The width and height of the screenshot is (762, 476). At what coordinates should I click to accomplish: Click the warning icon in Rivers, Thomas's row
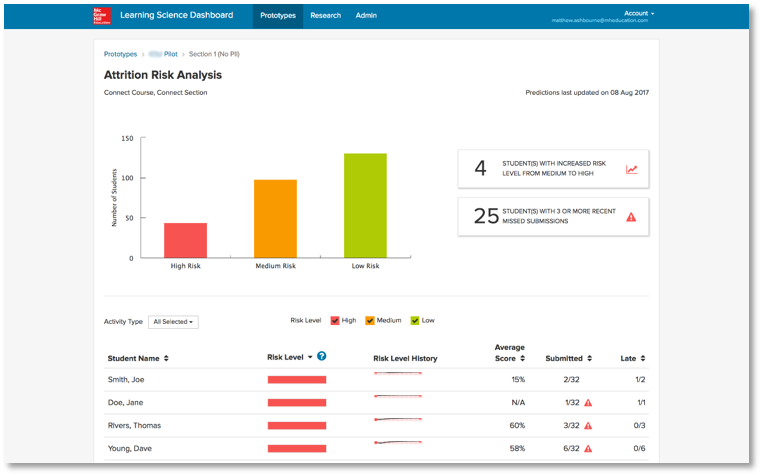[x=588, y=426]
